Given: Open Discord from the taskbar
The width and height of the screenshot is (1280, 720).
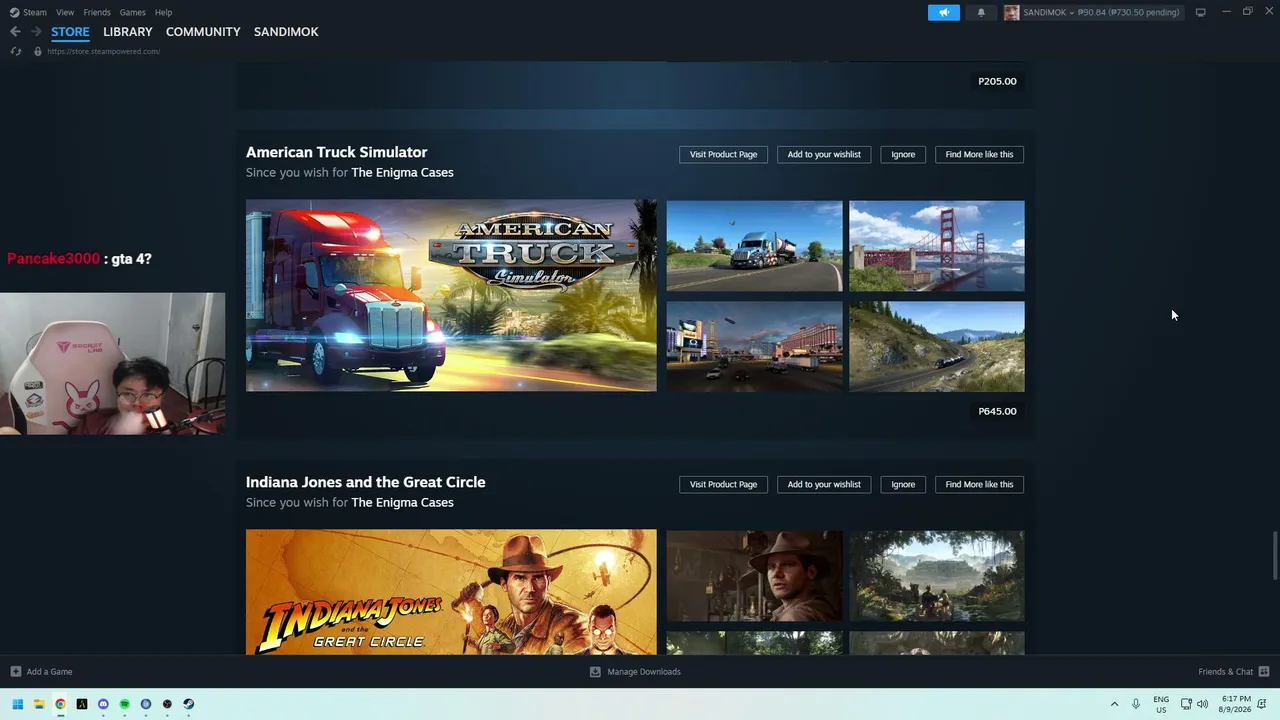Looking at the screenshot, I should click(103, 704).
